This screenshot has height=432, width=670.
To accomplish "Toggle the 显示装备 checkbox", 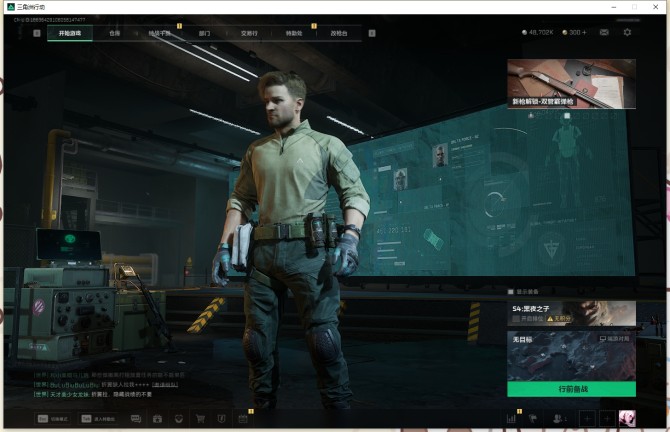I will click(x=511, y=292).
